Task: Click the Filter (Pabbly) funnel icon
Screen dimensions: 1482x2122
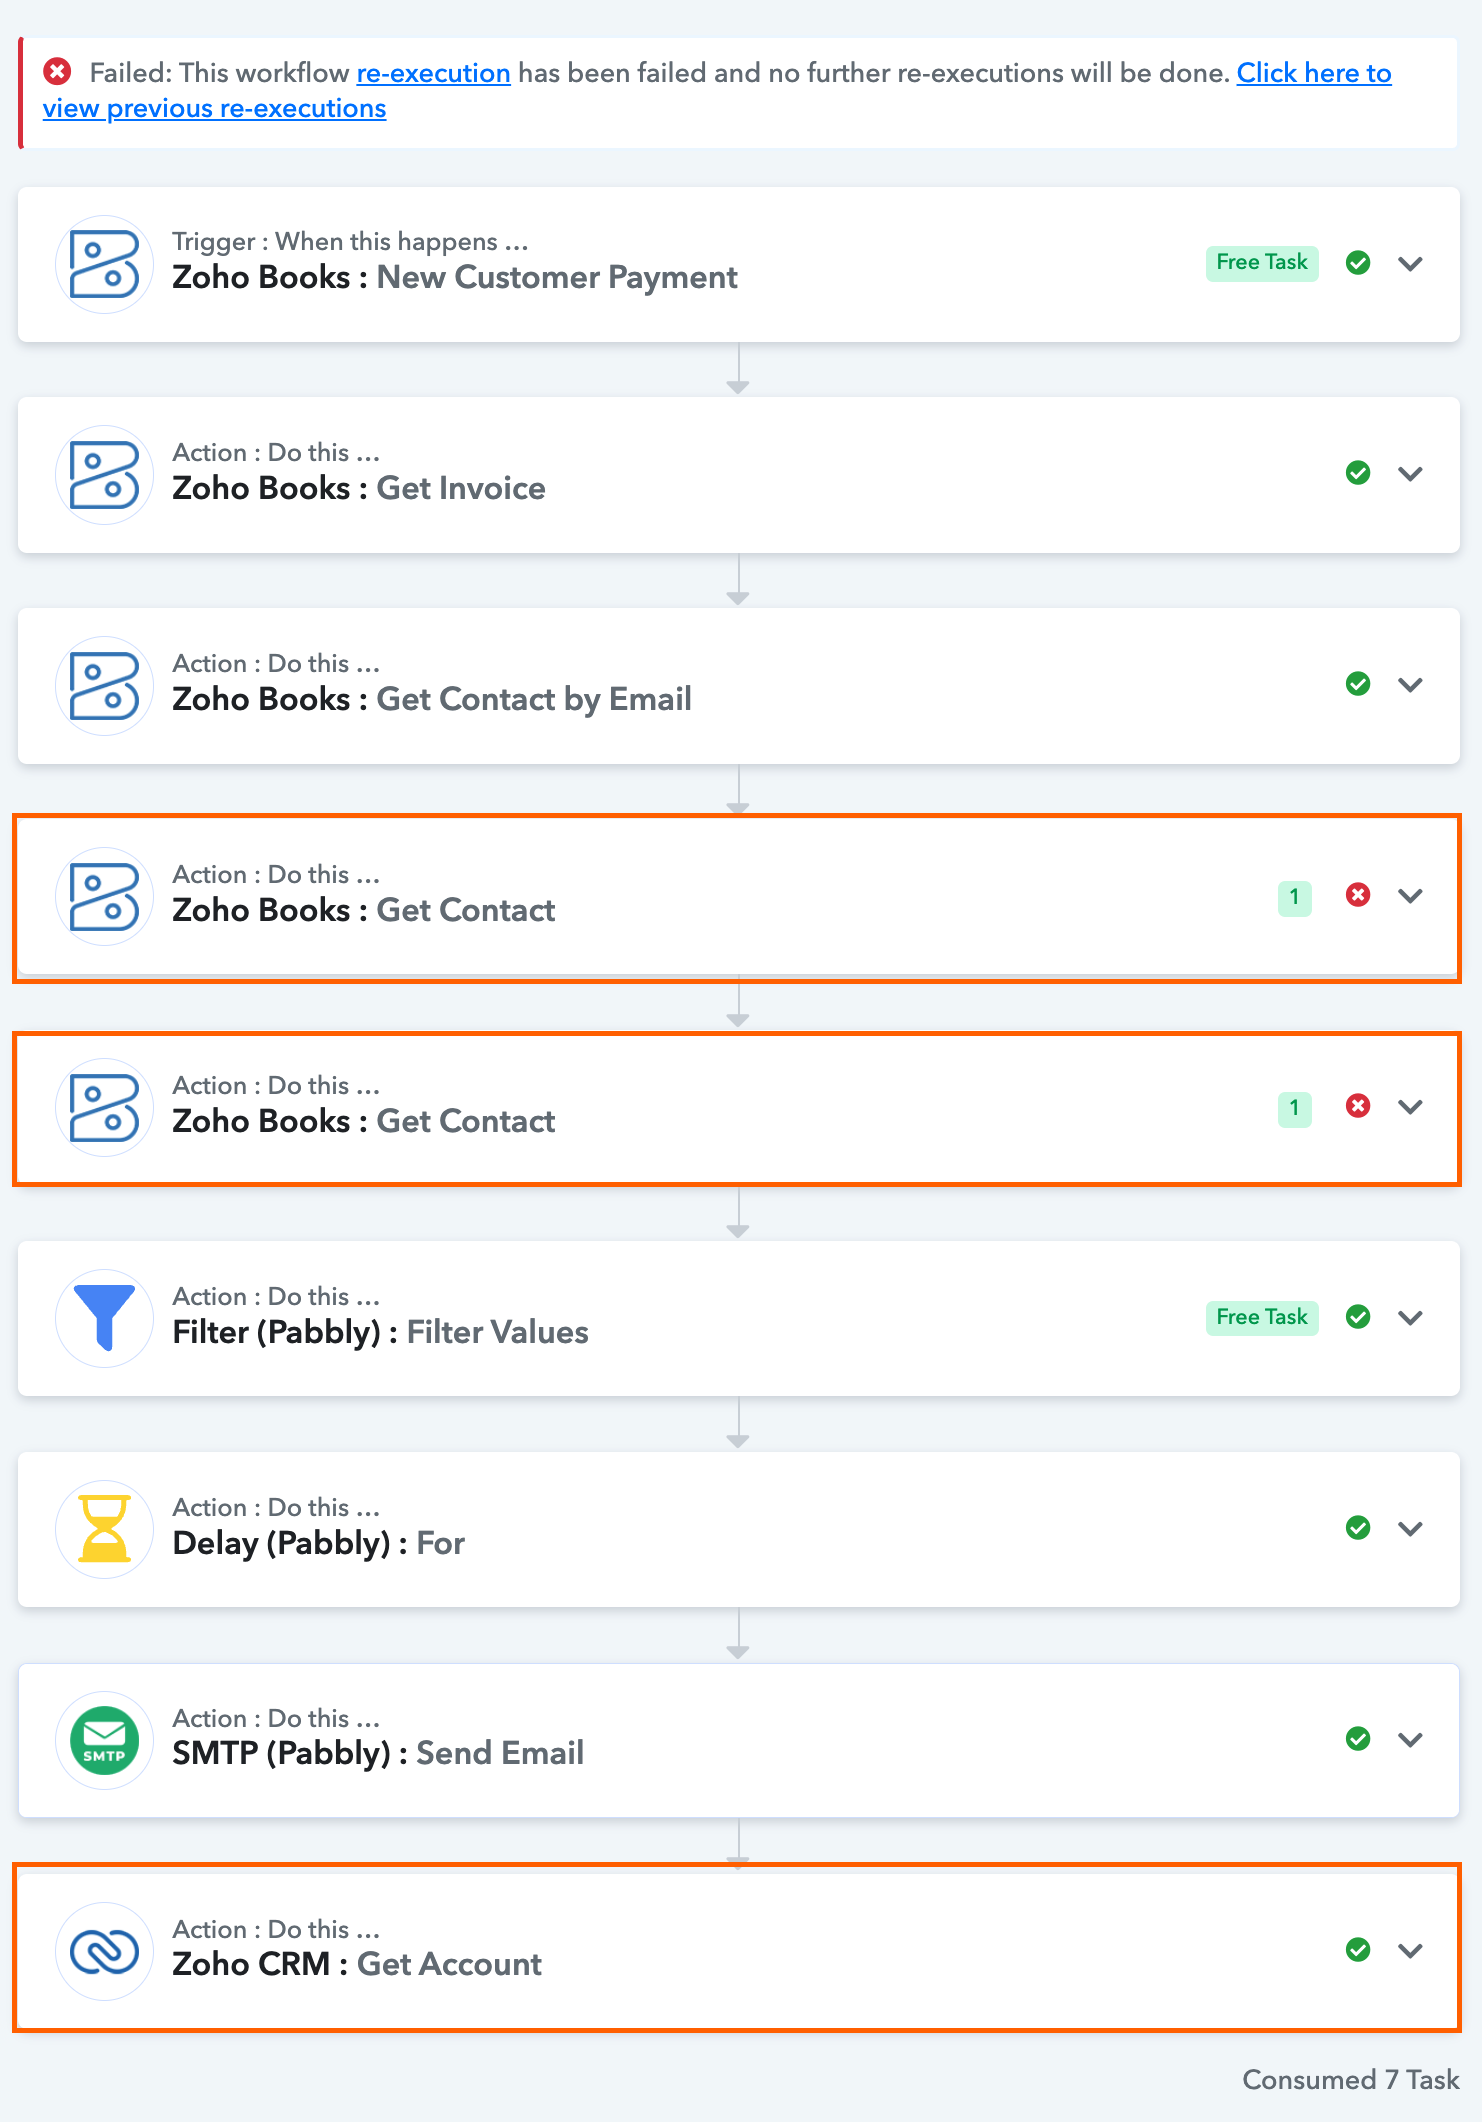Action: tap(104, 1319)
